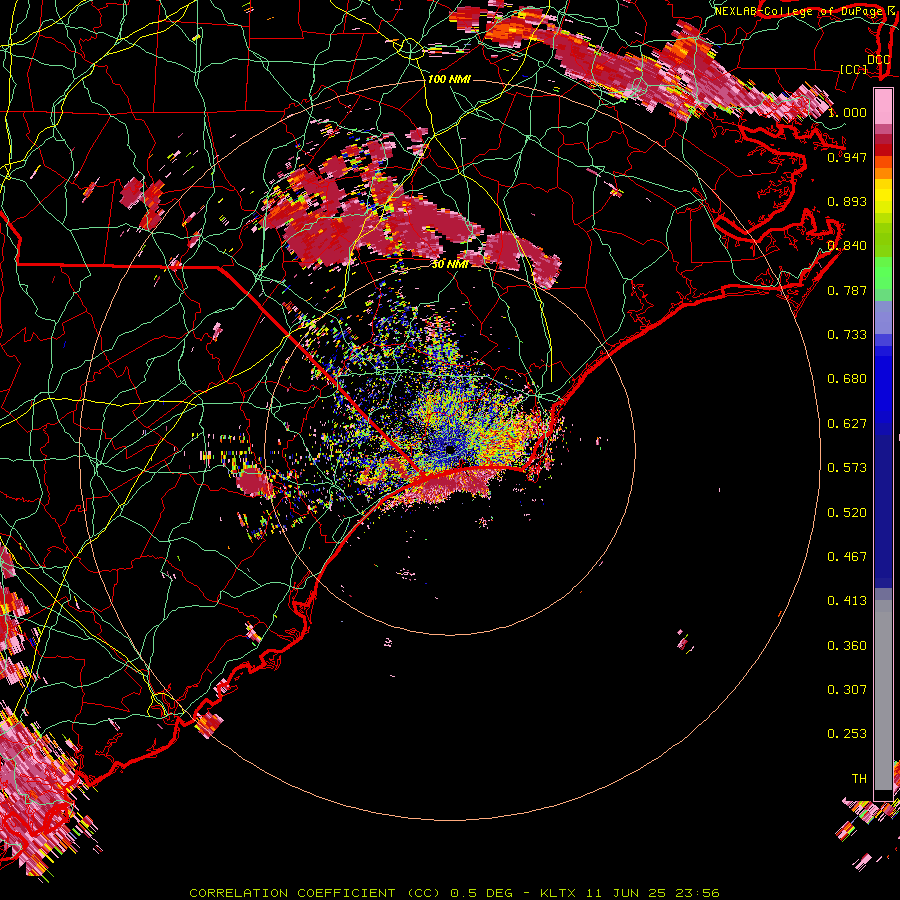Click the 50 NMI range ring label
This screenshot has width=900, height=900.
point(450,264)
